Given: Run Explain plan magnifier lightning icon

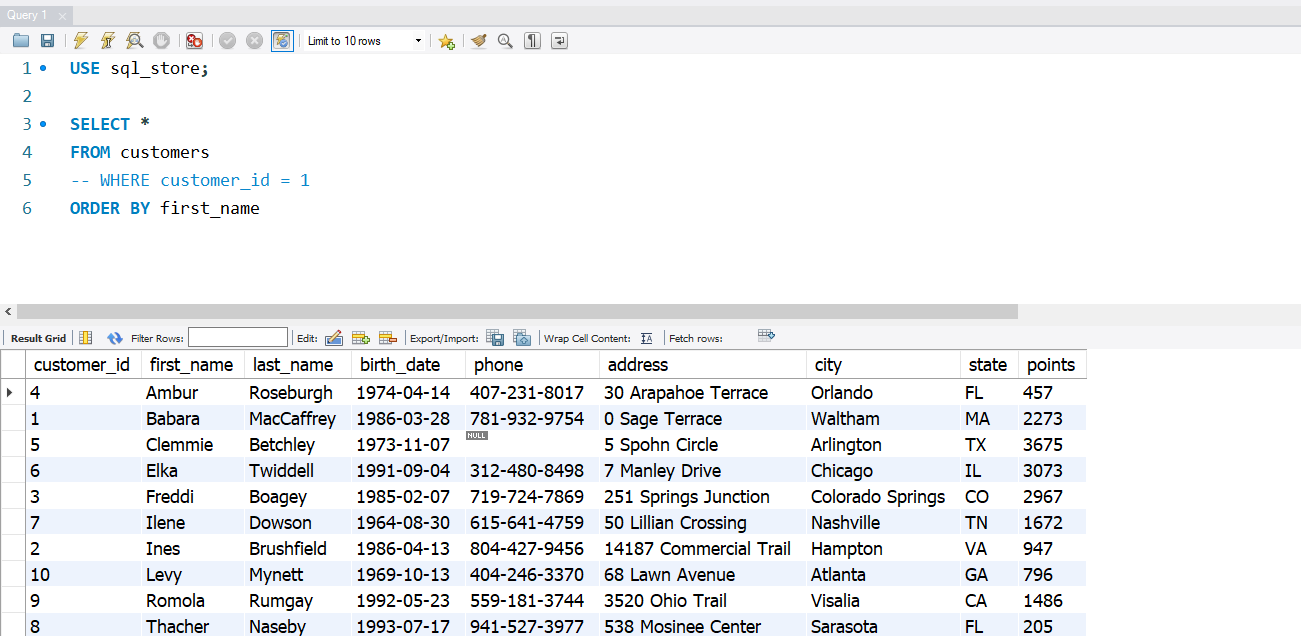Looking at the screenshot, I should click(134, 41).
